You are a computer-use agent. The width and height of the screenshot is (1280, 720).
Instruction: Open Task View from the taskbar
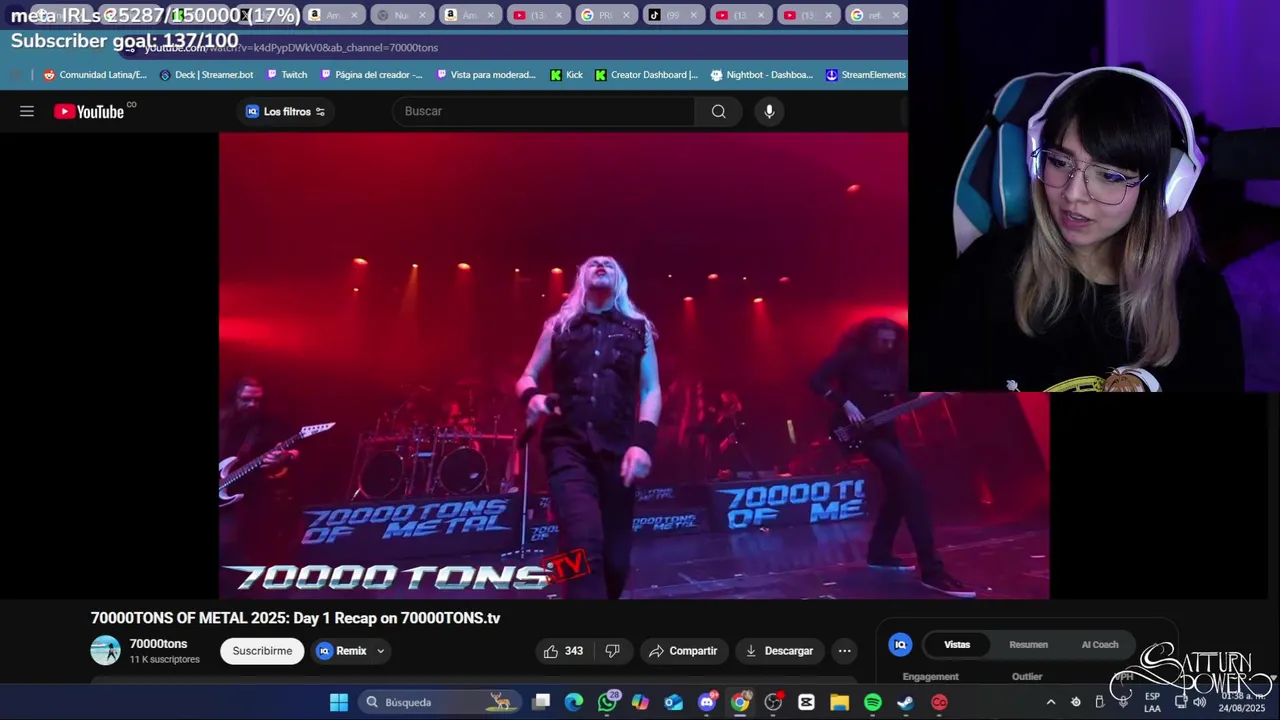coord(541,702)
